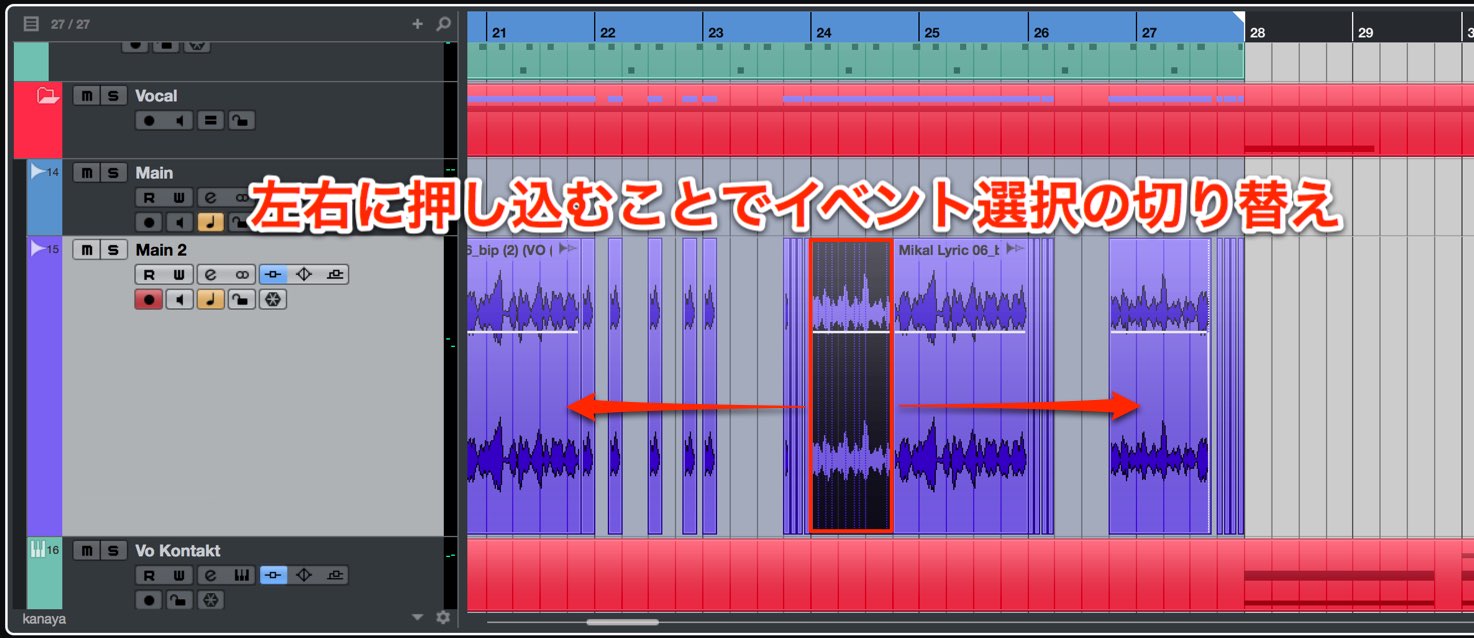1474x638 pixels.
Task: Solo the Main track
Action: tap(114, 173)
